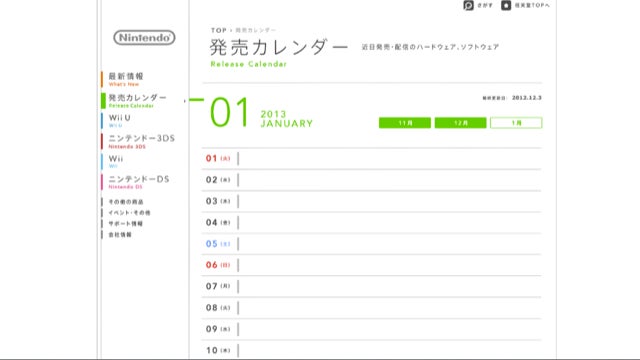Click イベント・その他 sidebar link
Screen dimensions: 640x360
point(129,213)
